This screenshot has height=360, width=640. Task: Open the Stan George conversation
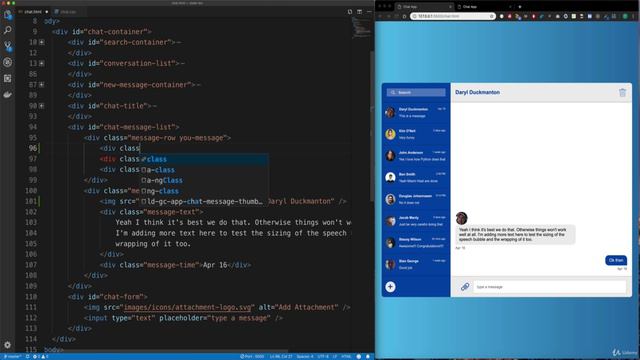tap(416, 264)
